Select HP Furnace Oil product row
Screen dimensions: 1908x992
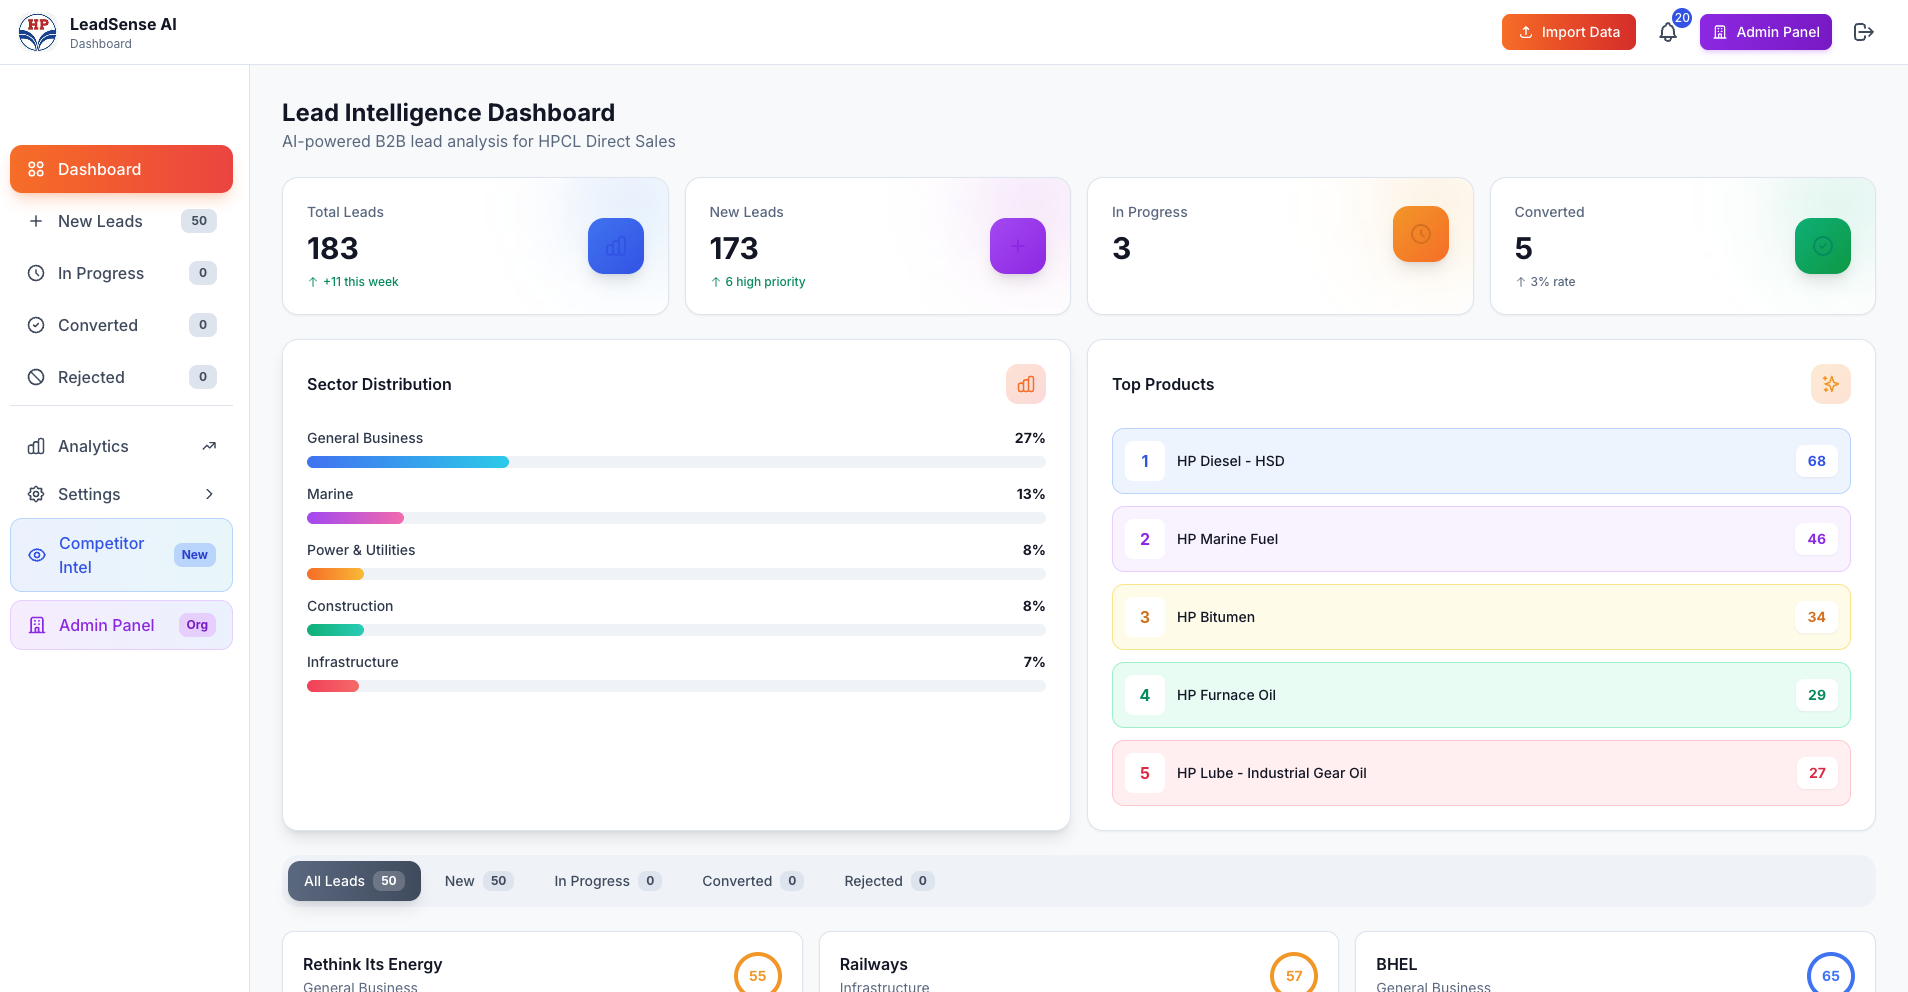coord(1481,695)
